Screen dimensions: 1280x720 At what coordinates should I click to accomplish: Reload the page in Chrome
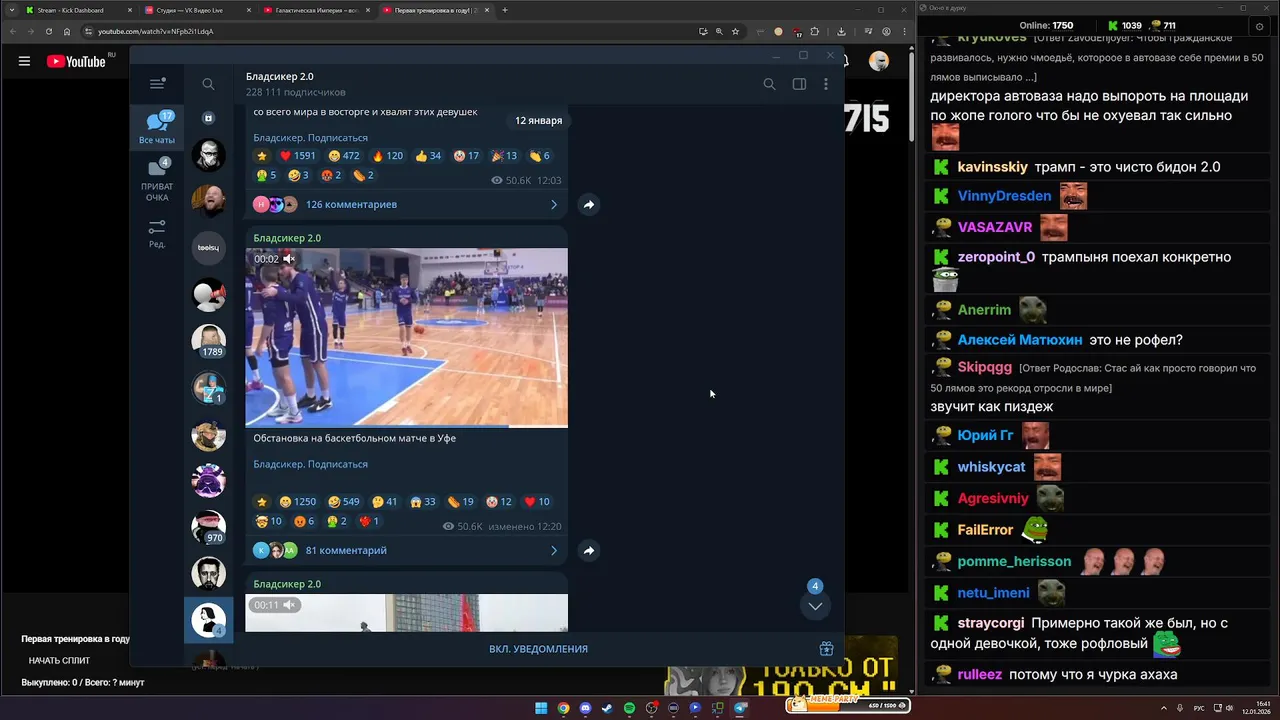tap(49, 31)
